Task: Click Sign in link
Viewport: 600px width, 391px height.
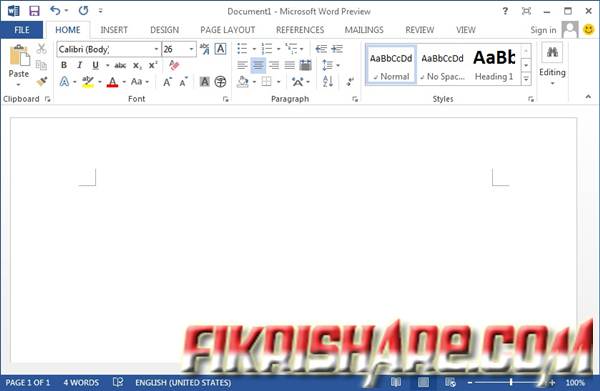Action: tap(543, 30)
